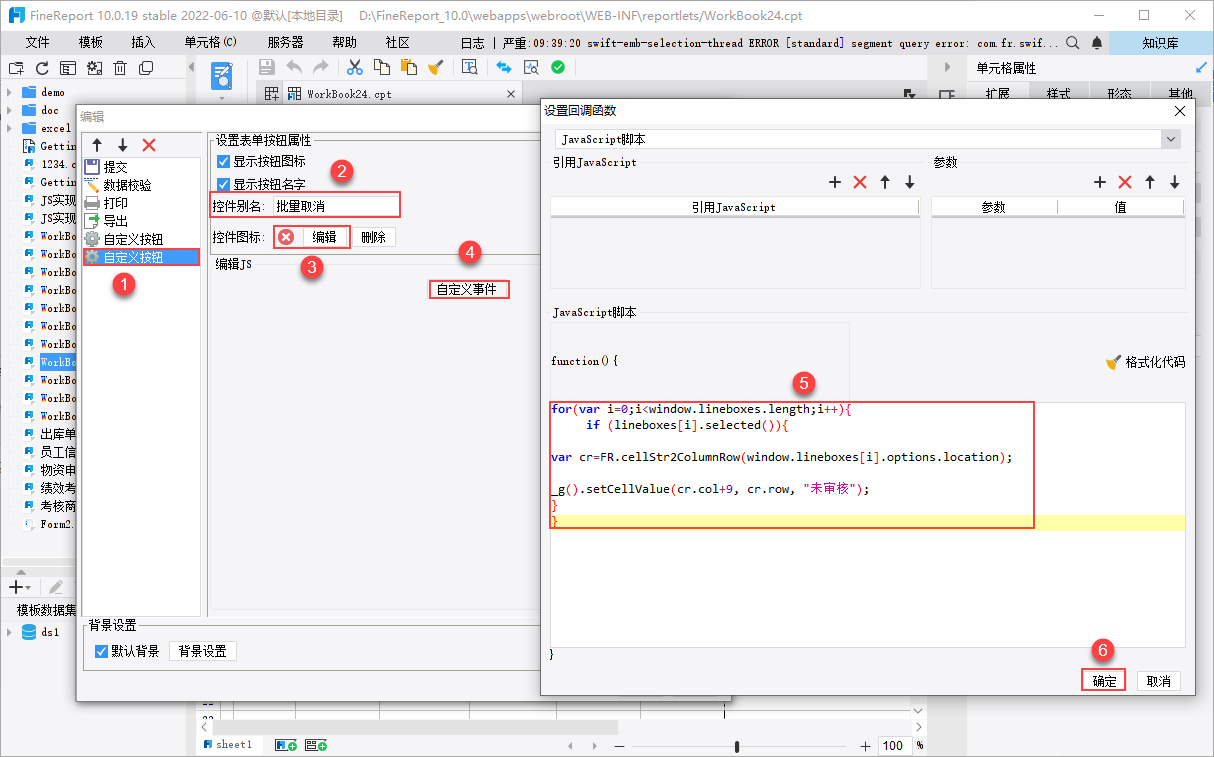Click the zoom slider handle at bottom
The image size is (1214, 757).
pyautogui.click(x=737, y=746)
